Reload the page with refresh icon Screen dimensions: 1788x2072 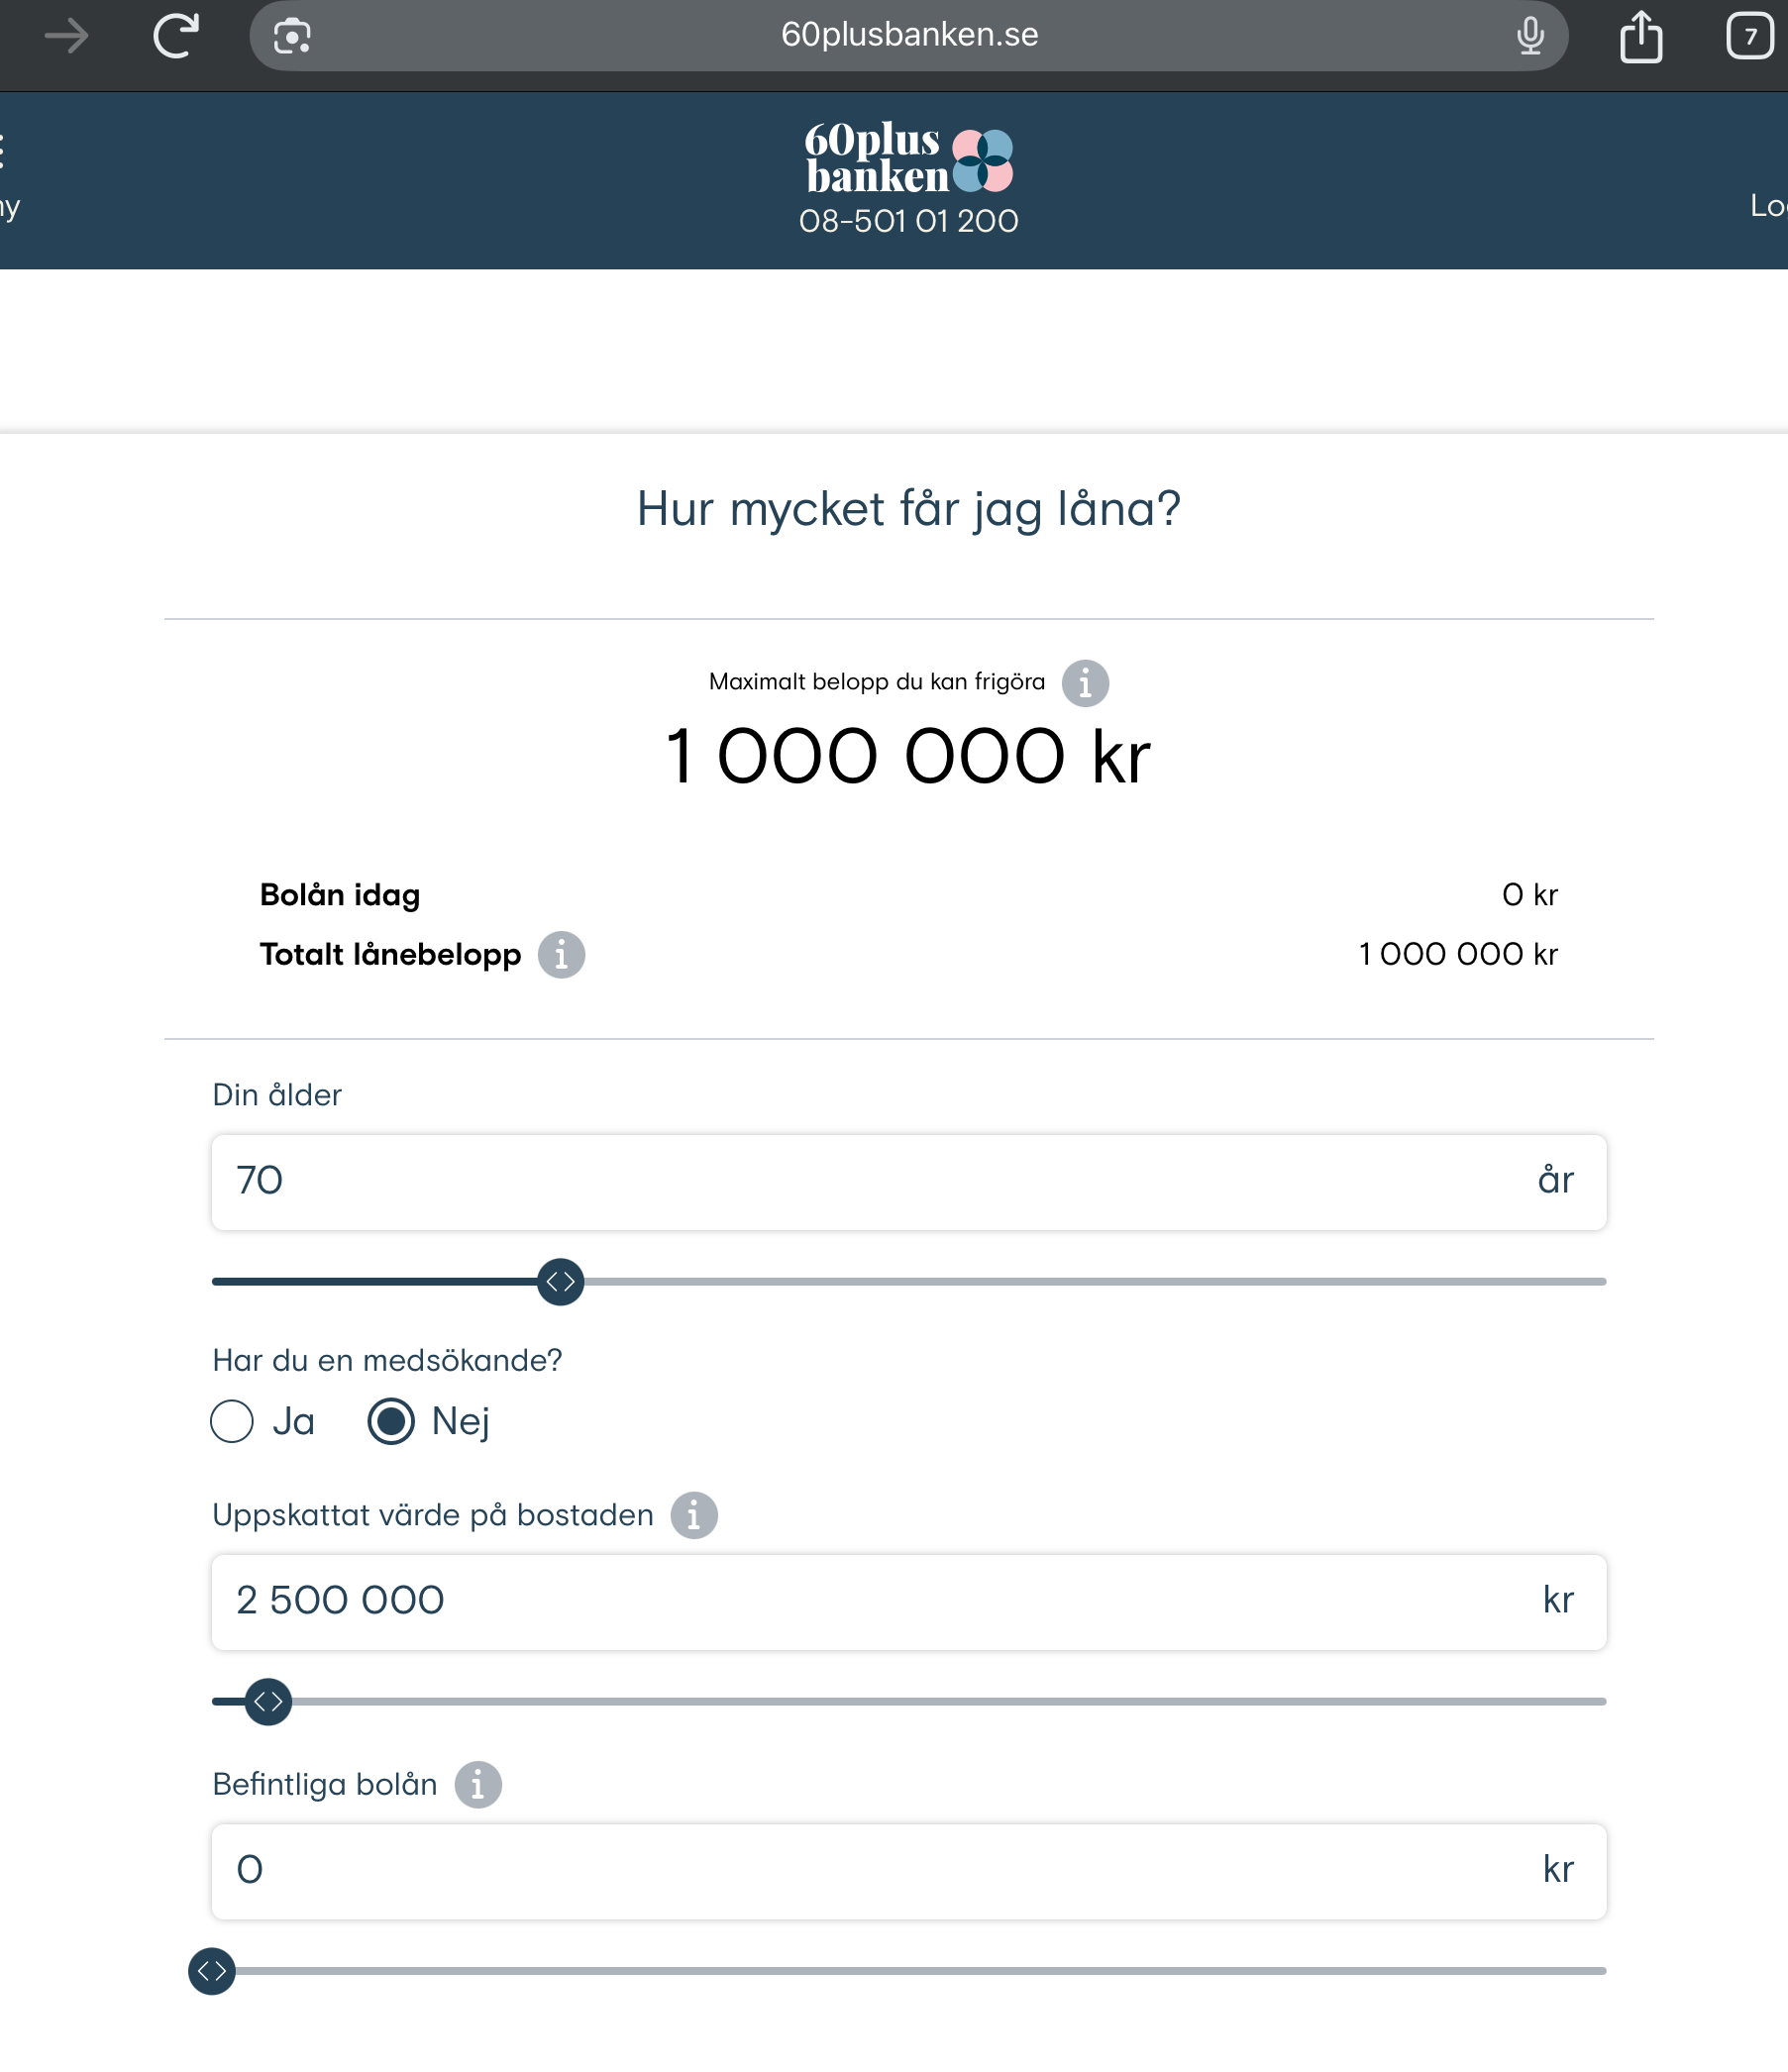(176, 37)
